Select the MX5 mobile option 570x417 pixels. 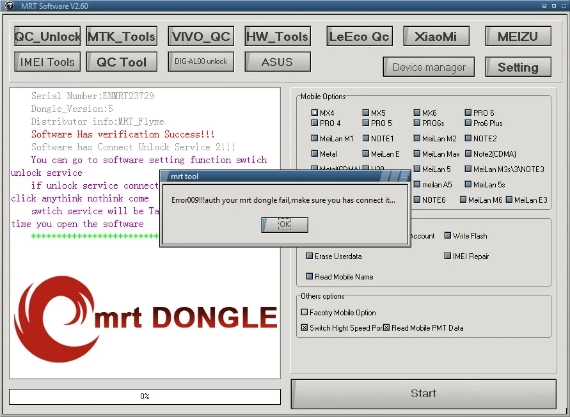[x=366, y=112]
